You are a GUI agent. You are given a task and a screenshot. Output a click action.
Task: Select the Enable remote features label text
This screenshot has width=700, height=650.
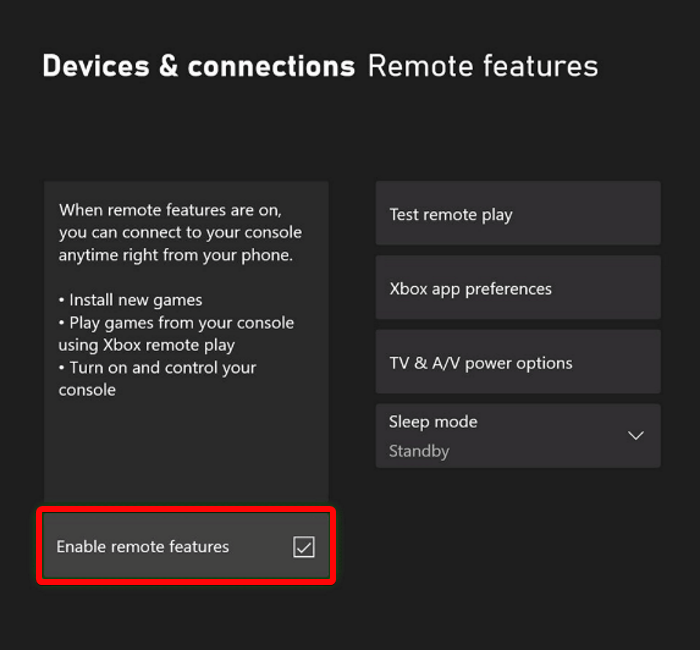click(143, 547)
